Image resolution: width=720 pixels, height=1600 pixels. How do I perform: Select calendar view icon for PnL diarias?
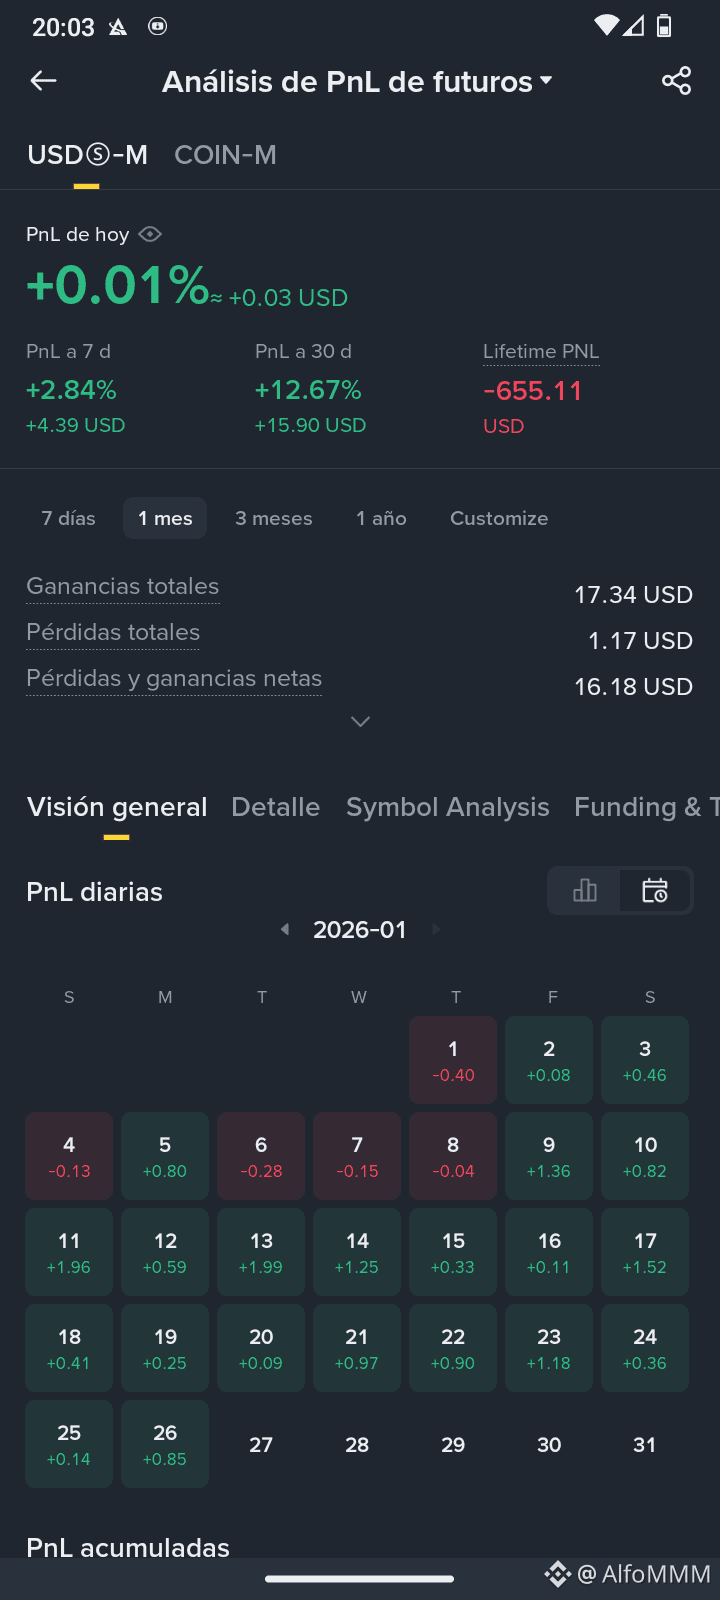pos(655,890)
